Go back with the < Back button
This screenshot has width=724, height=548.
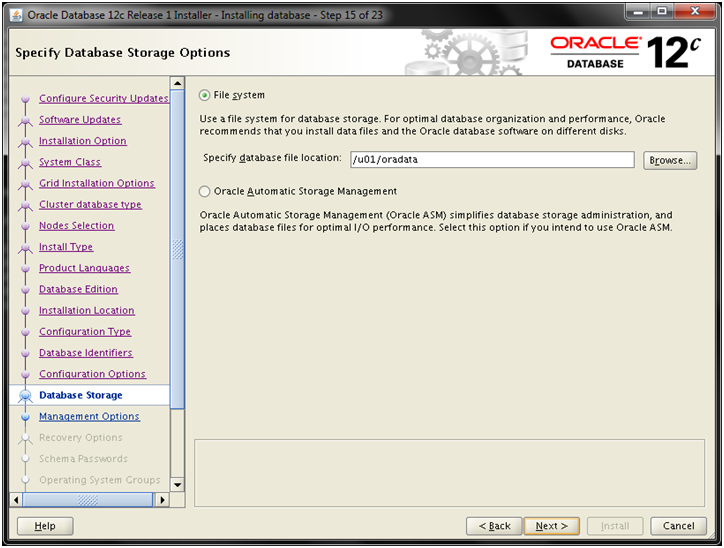click(494, 526)
